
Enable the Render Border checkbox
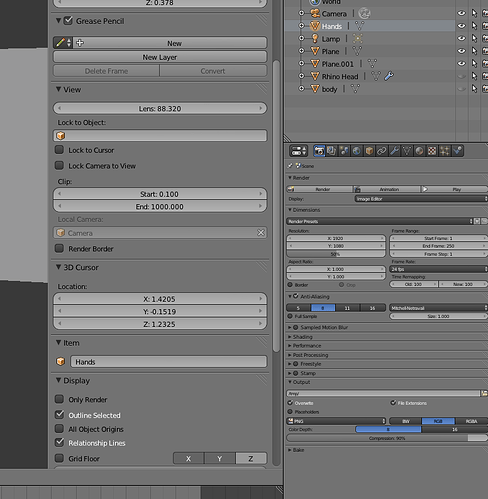pos(59,248)
